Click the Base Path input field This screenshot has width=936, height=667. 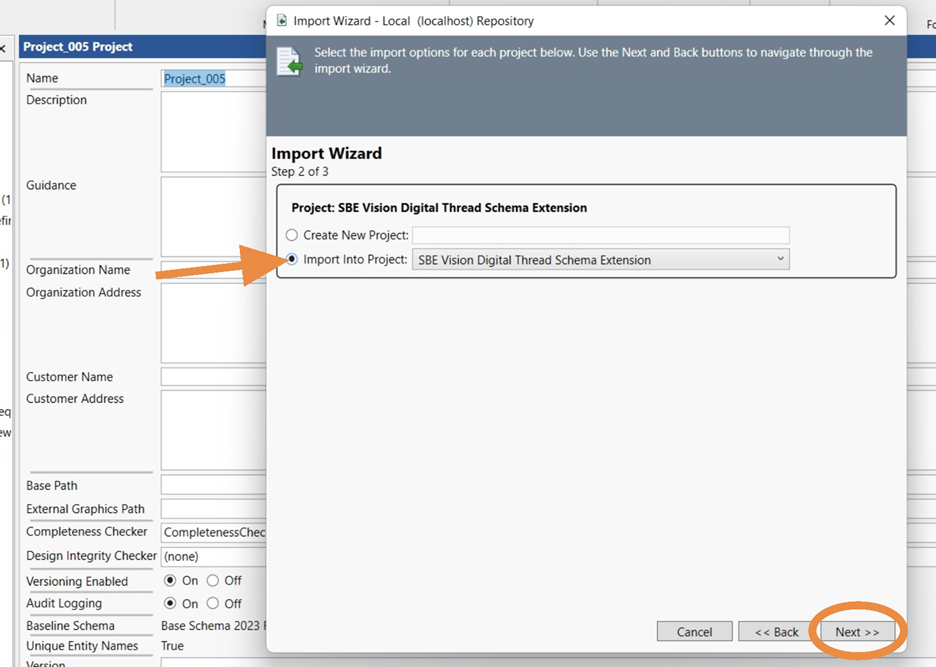[212, 486]
